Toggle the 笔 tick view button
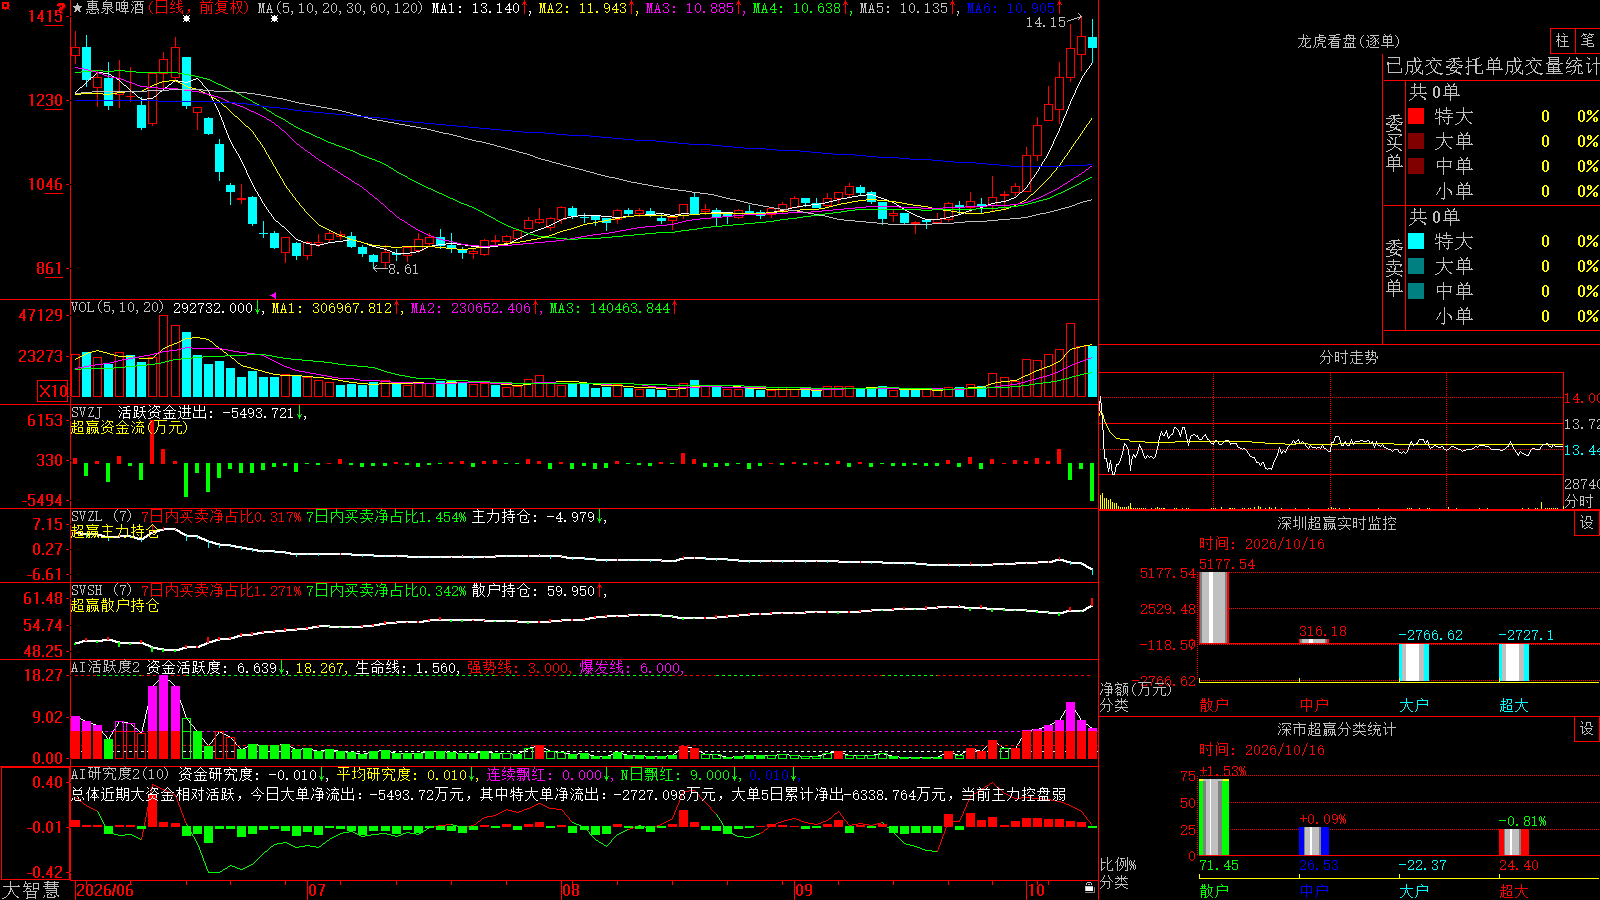1600x900 pixels. pos(1587,40)
